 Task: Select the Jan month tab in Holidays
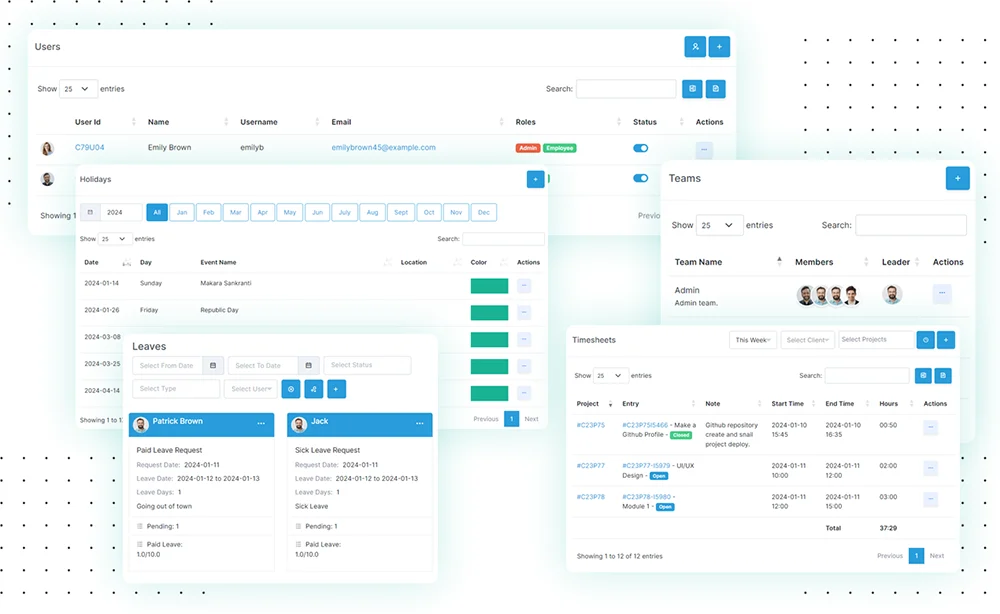coord(182,213)
